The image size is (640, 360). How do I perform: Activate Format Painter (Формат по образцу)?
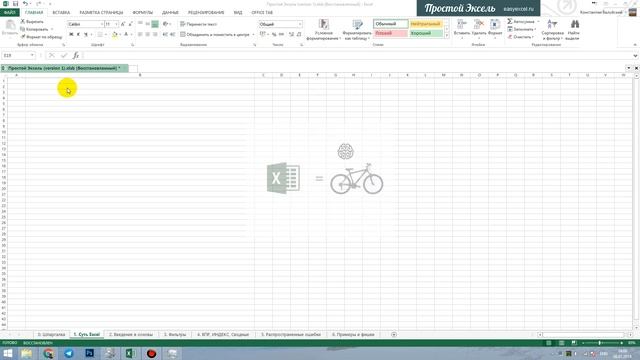[41, 37]
